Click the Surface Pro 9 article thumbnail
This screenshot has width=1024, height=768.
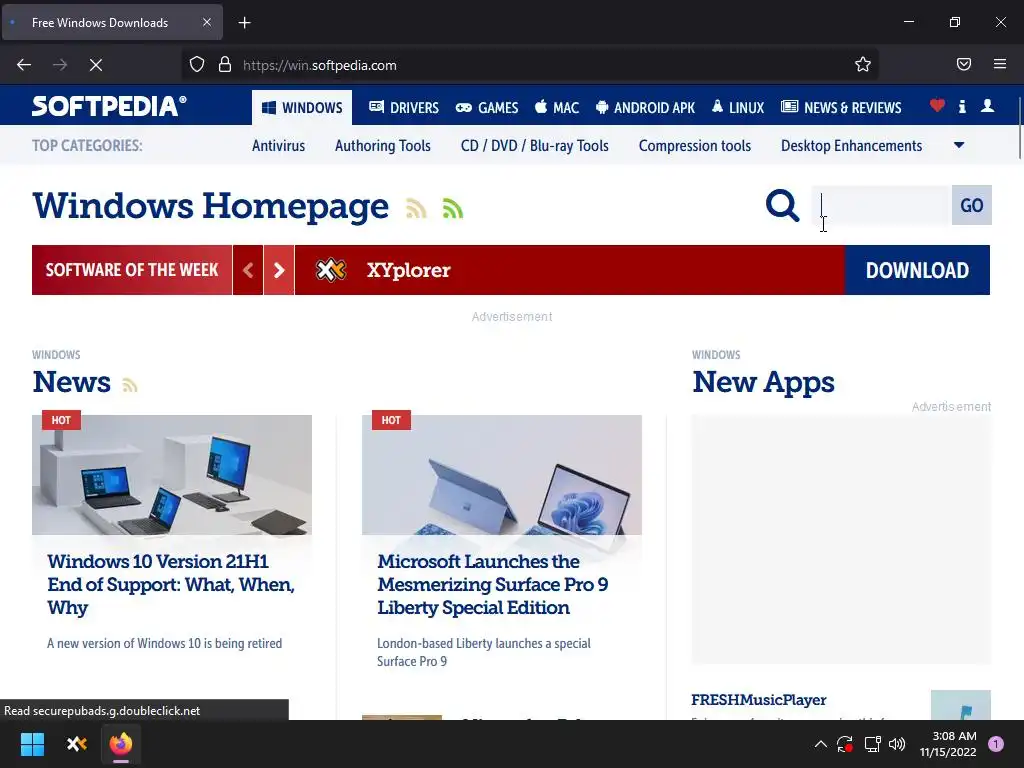pos(502,475)
